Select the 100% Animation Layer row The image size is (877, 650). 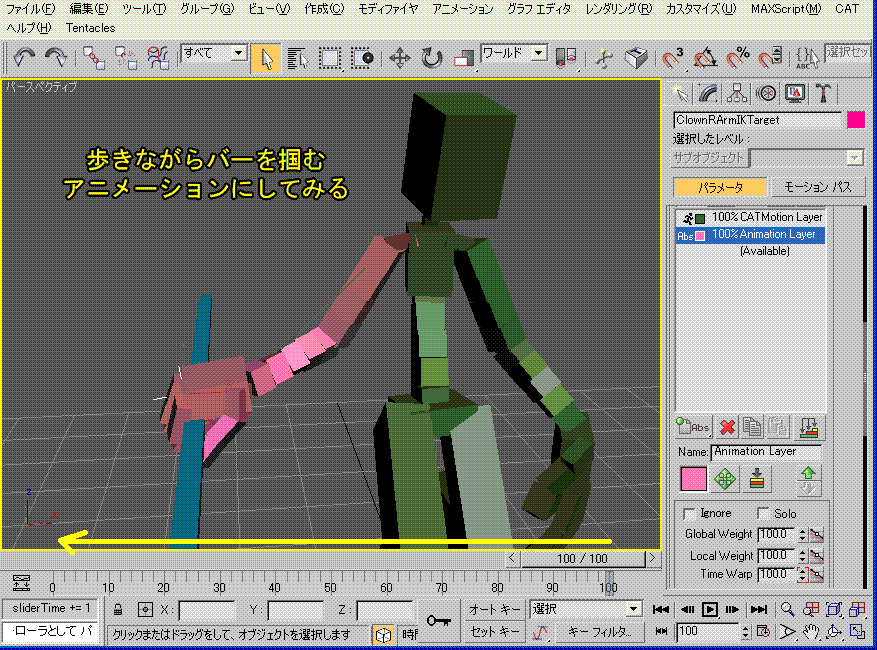(x=751, y=234)
